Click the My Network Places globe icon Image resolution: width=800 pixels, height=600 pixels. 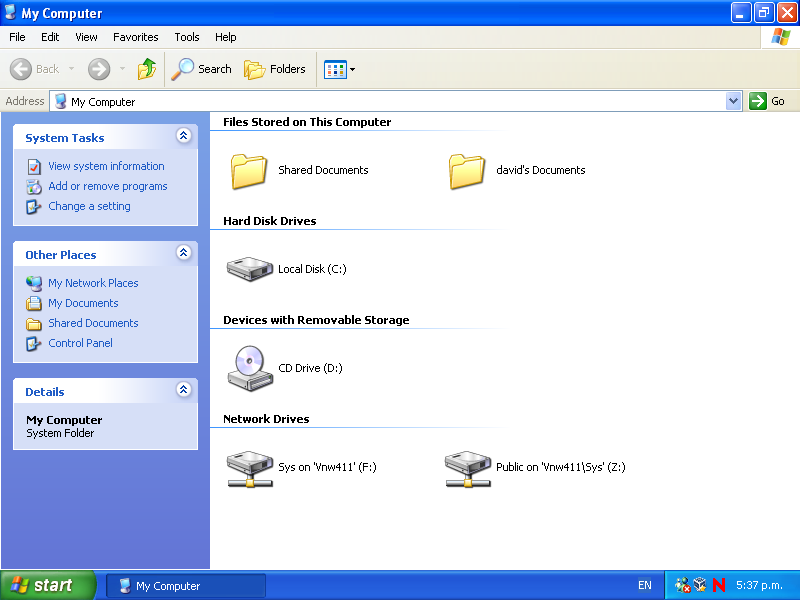point(34,283)
